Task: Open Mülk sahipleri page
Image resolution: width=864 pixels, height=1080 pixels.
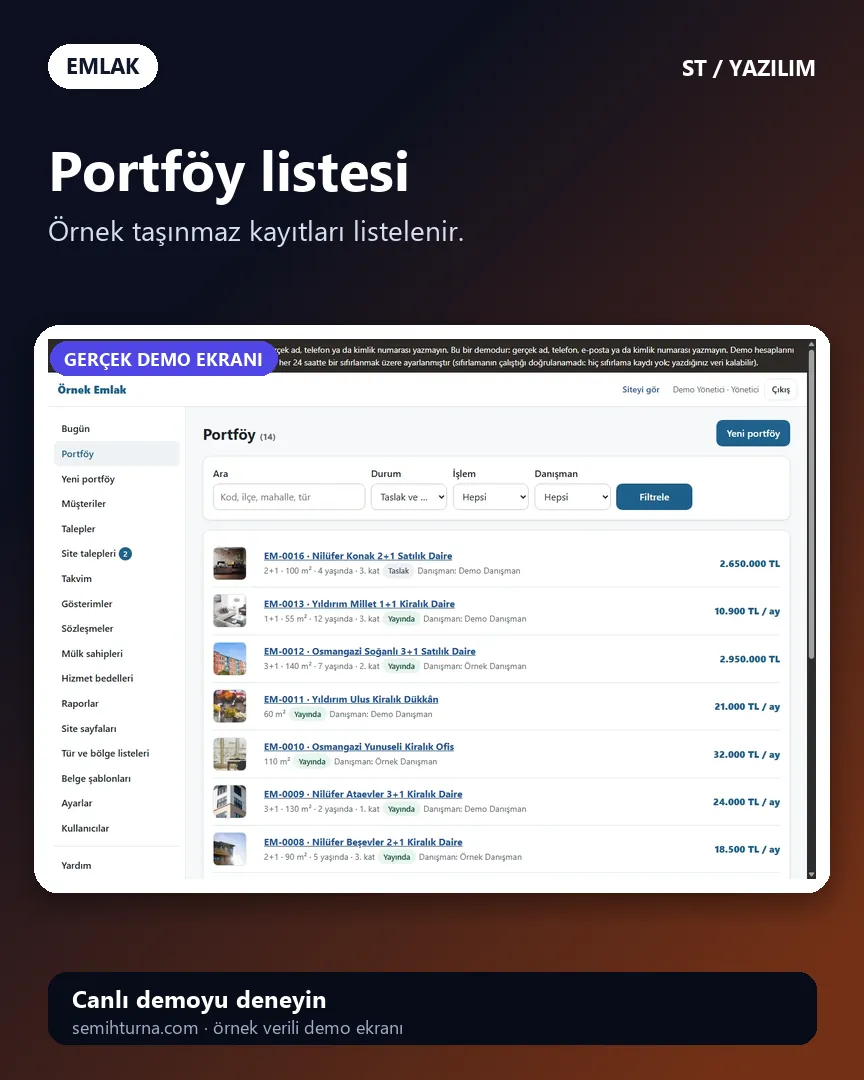Action: click(92, 654)
